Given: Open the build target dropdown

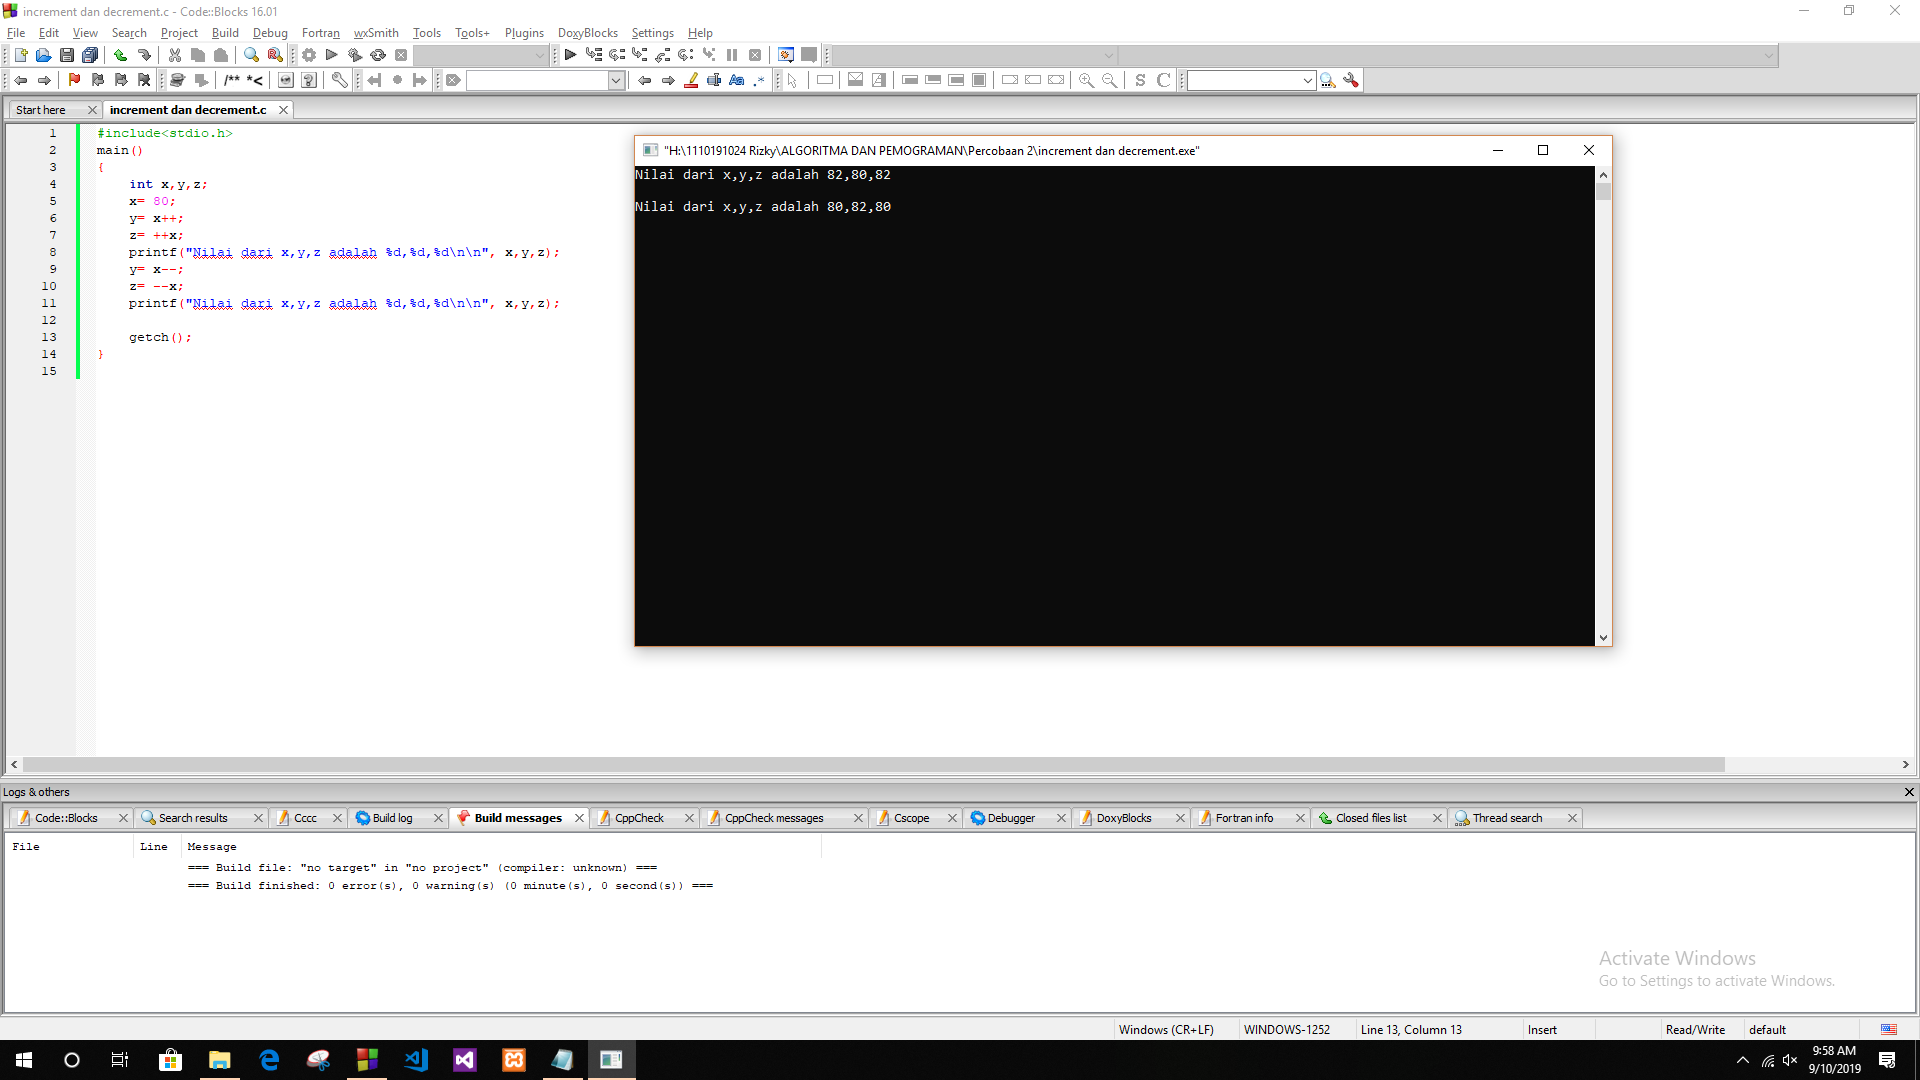Looking at the screenshot, I should [x=539, y=55].
